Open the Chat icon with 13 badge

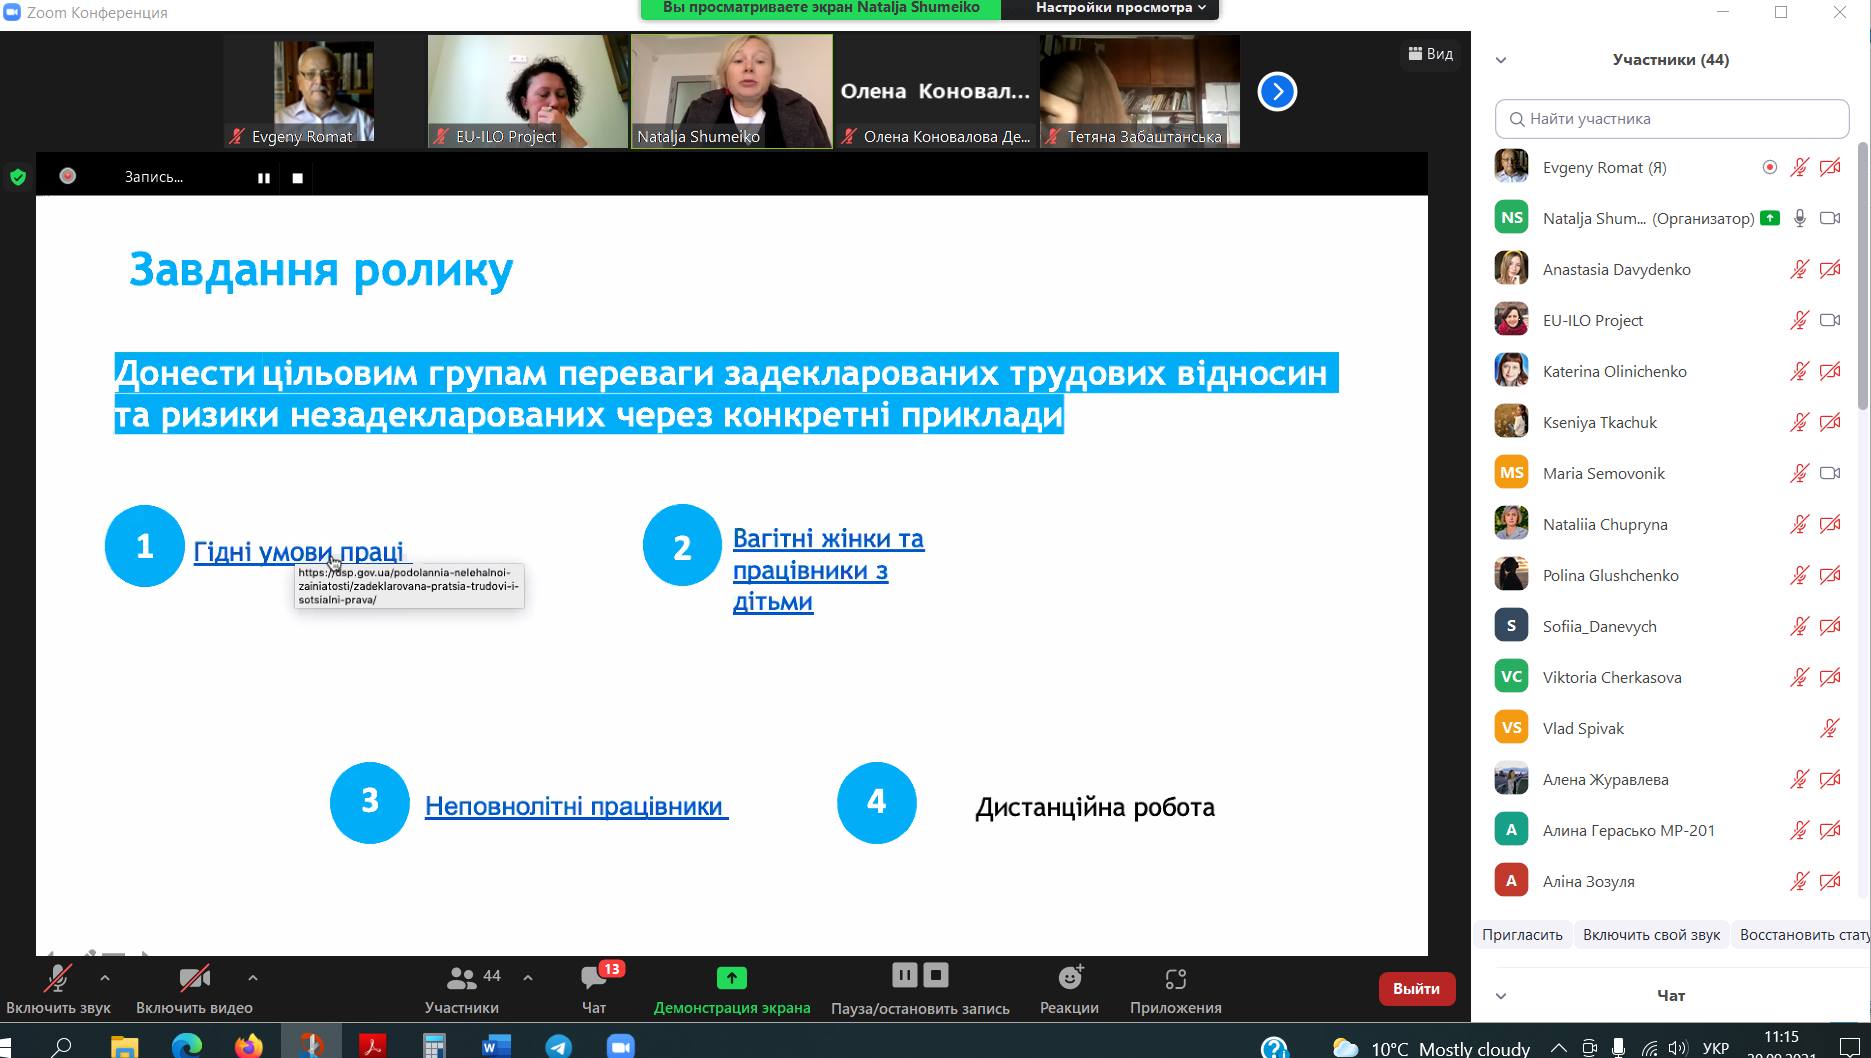594,978
